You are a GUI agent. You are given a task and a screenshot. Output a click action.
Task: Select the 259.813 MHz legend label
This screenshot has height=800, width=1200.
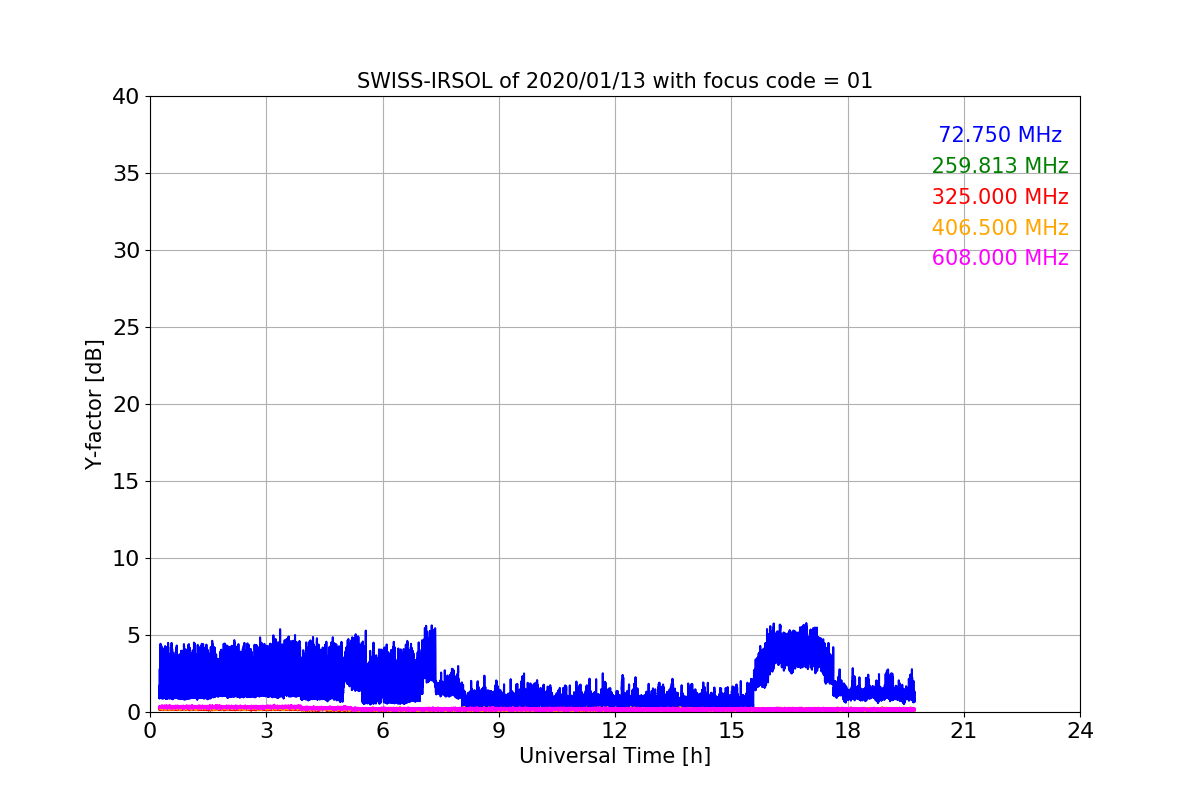1000,166
